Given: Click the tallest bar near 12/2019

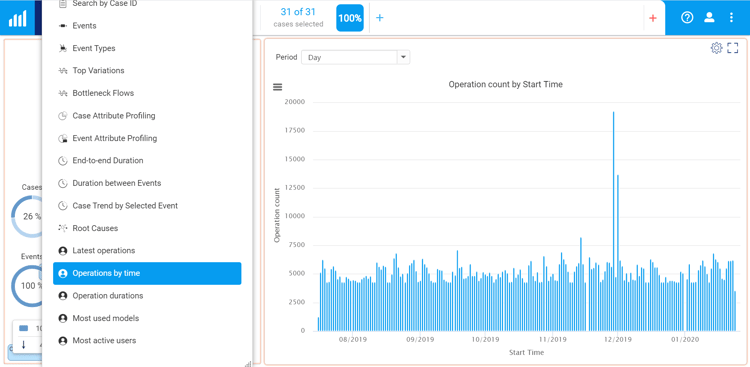Looking at the screenshot, I should click(x=613, y=221).
